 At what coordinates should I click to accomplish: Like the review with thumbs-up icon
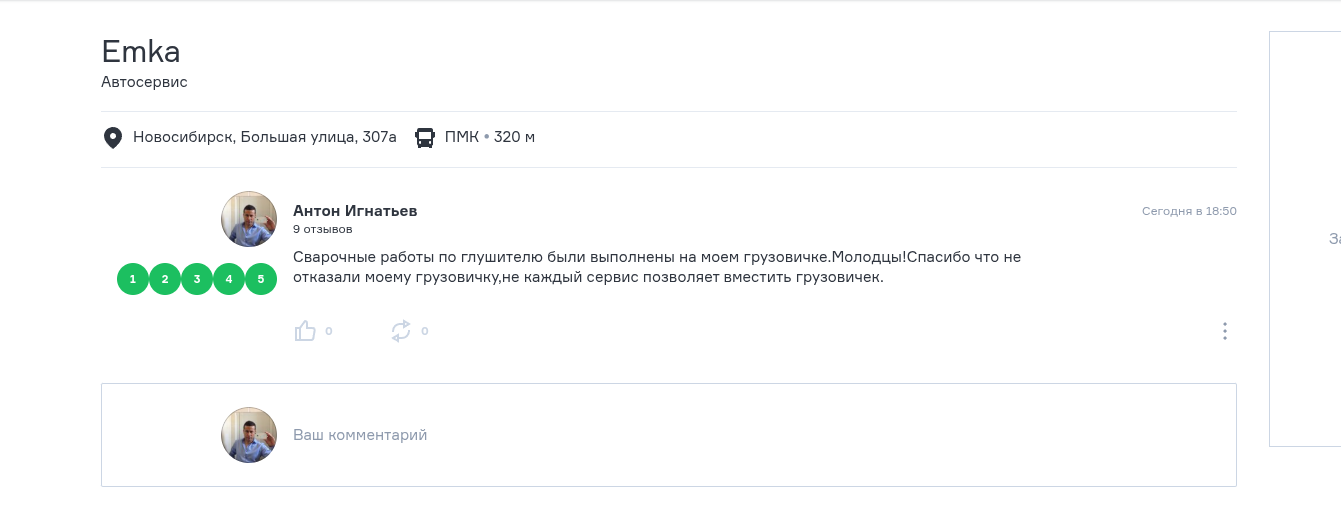click(x=305, y=331)
